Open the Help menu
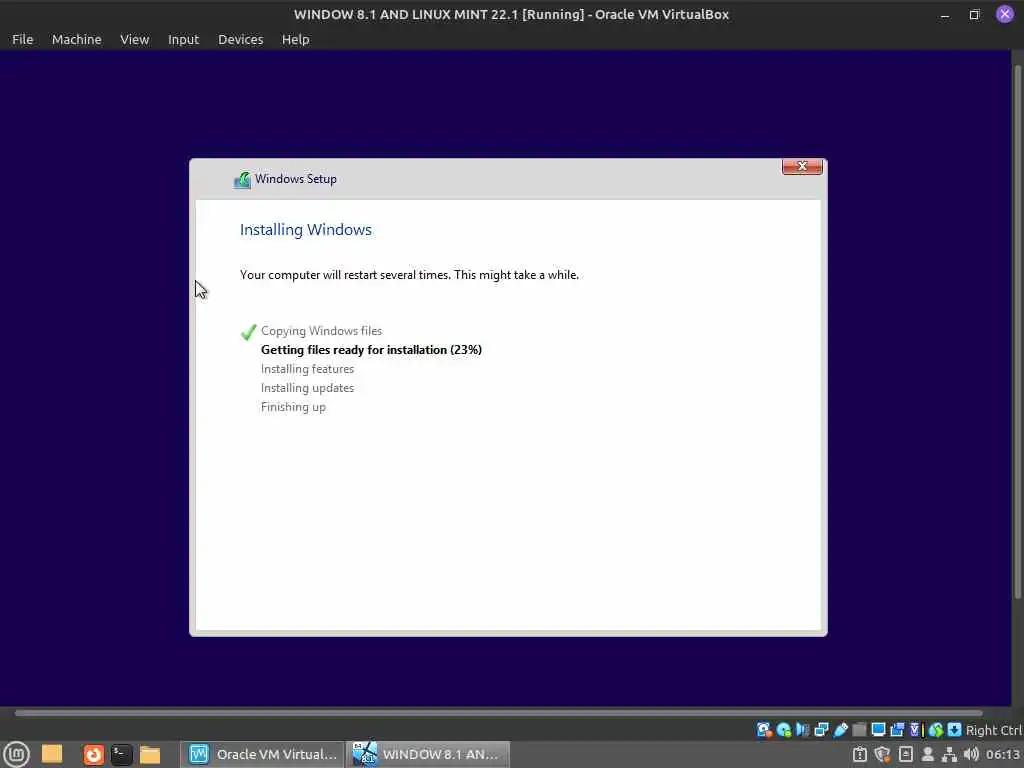 click(295, 39)
